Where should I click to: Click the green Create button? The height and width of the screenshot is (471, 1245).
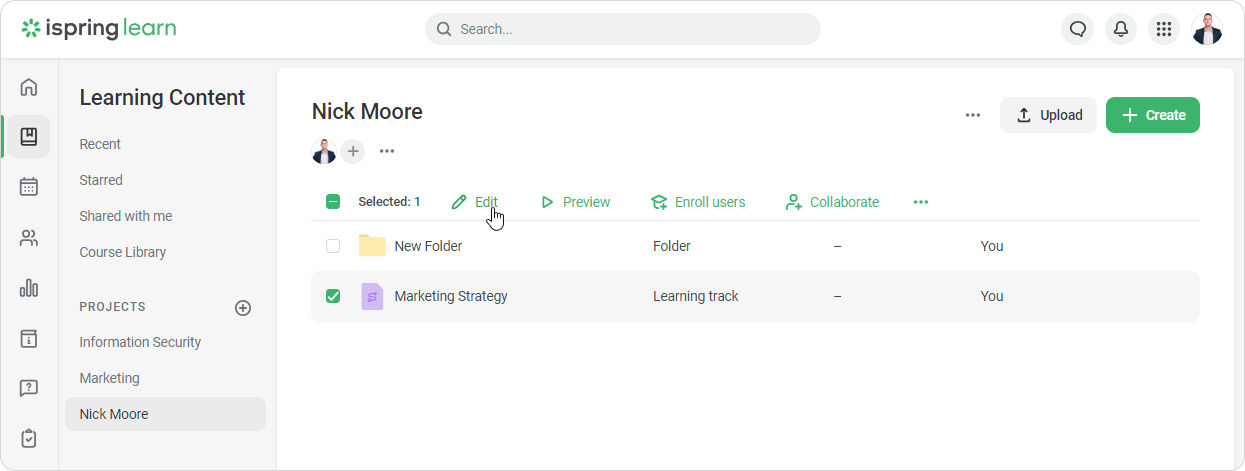1152,115
